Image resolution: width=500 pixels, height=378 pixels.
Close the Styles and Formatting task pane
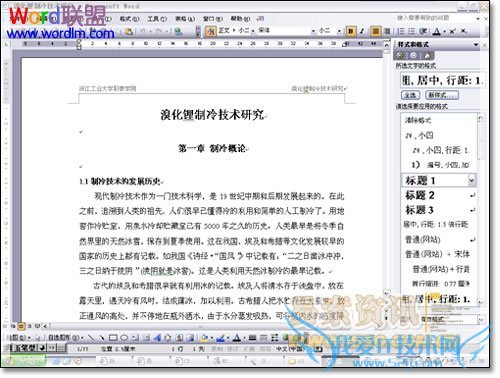click(485, 44)
